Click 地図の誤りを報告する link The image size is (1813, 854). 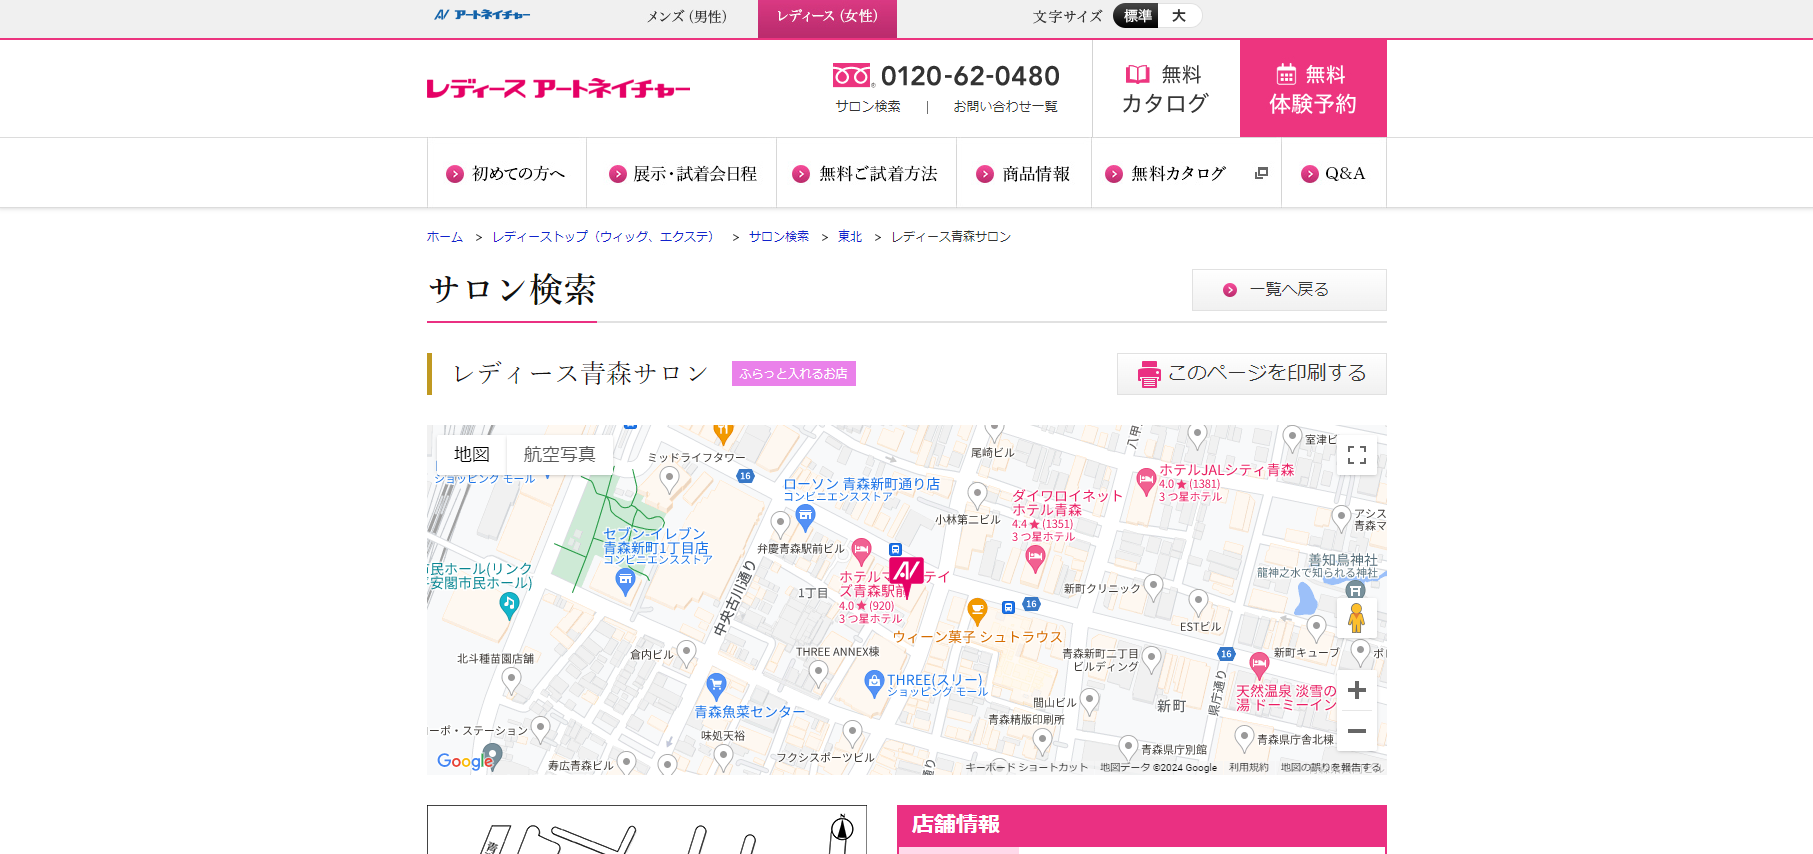point(1330,768)
